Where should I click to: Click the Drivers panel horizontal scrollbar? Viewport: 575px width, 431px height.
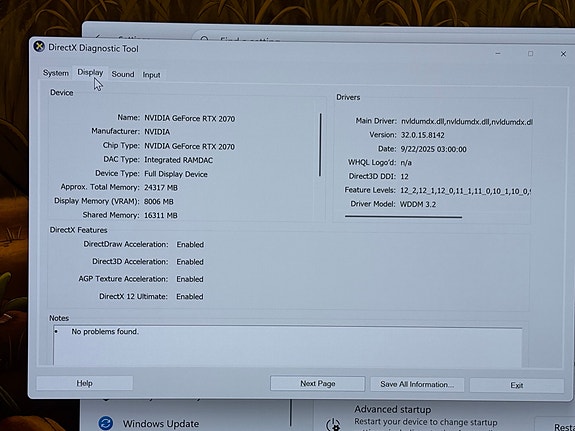tap(403, 217)
